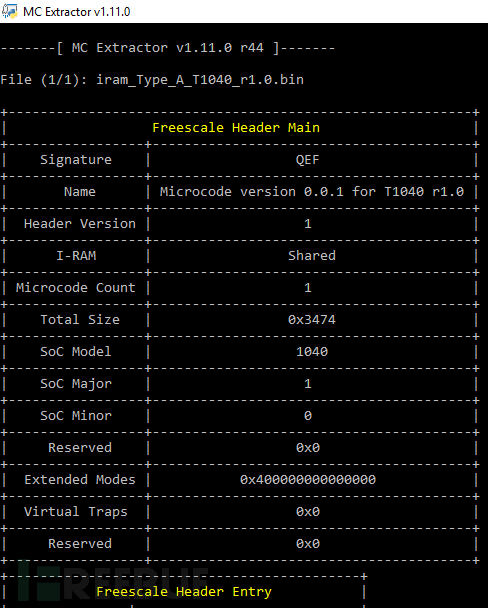Click the banner line MC Extractor v1.11.0 r44

coord(168,48)
